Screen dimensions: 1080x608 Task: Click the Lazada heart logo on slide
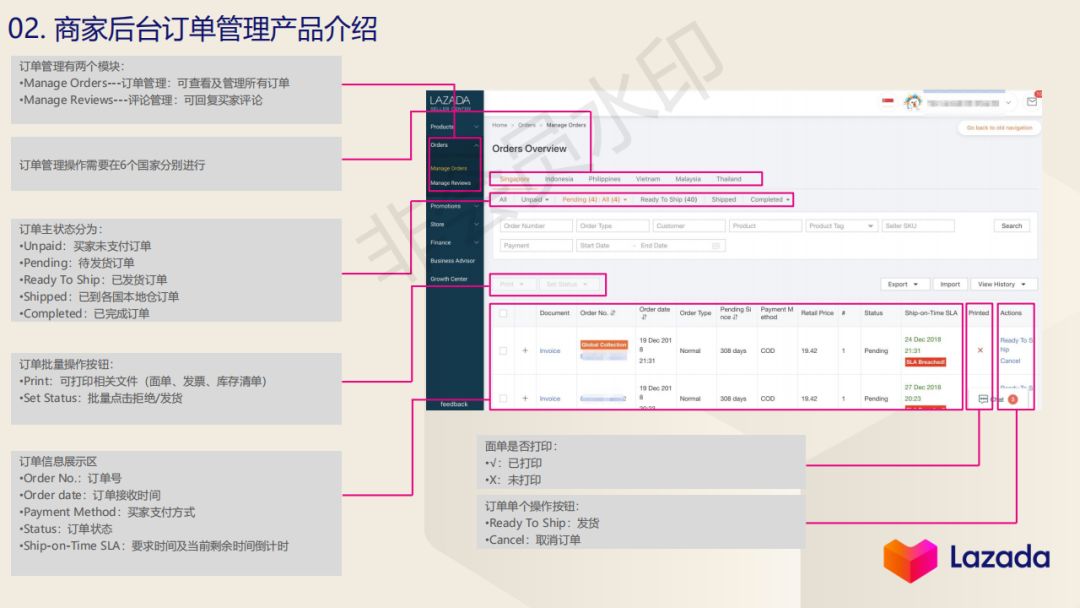[x=910, y=560]
